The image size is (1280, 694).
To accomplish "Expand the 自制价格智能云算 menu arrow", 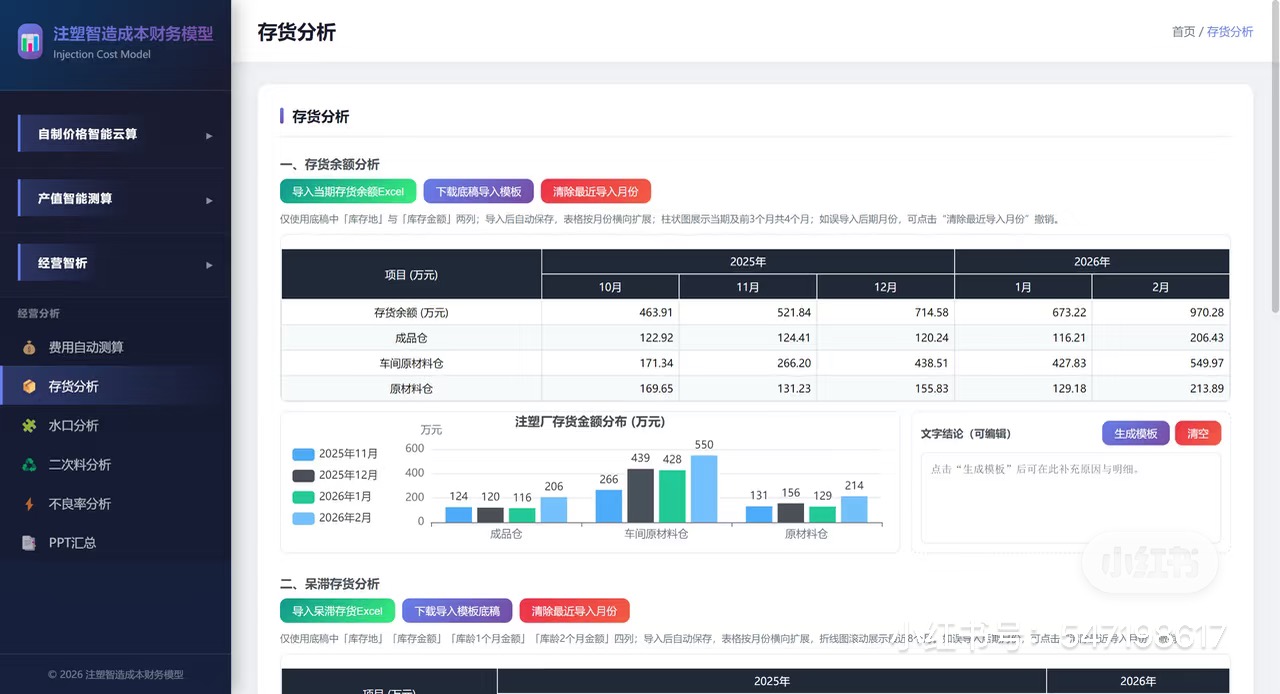I will tap(209, 135).
